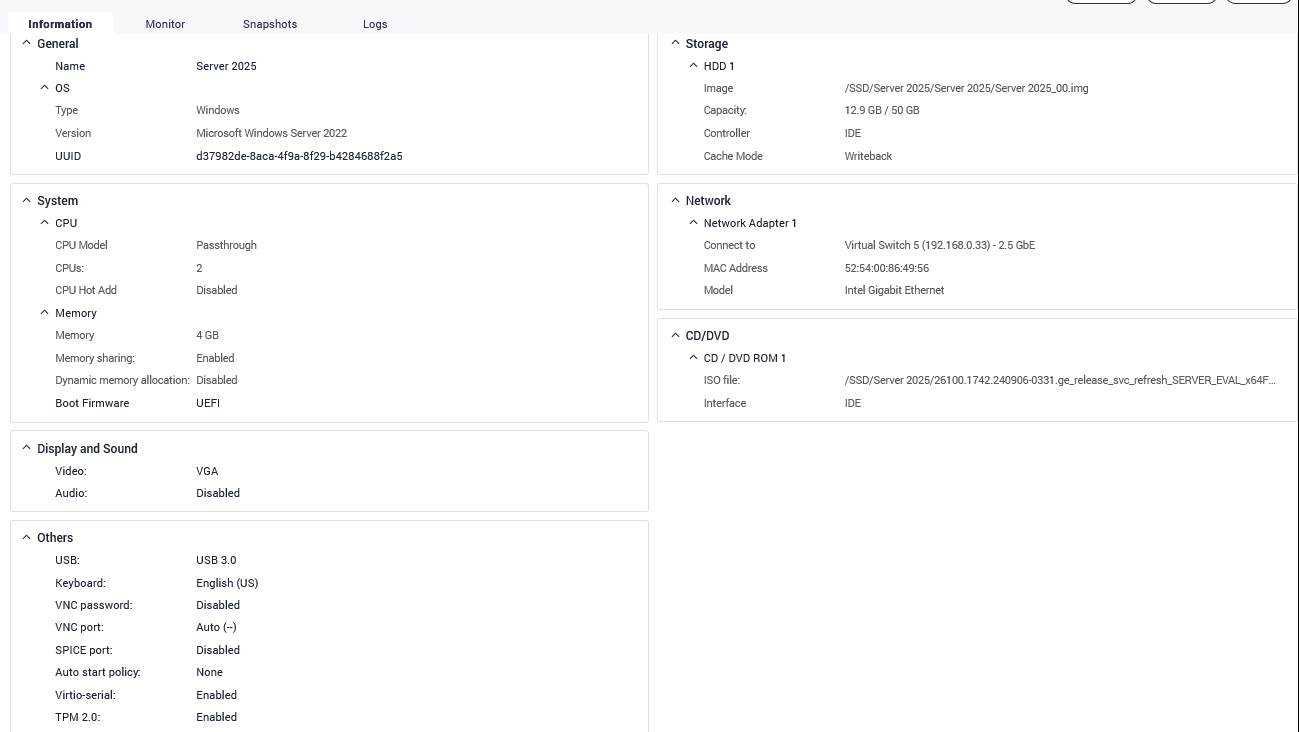Go to the Logs tab
The height and width of the screenshot is (732, 1299).
pos(375,24)
